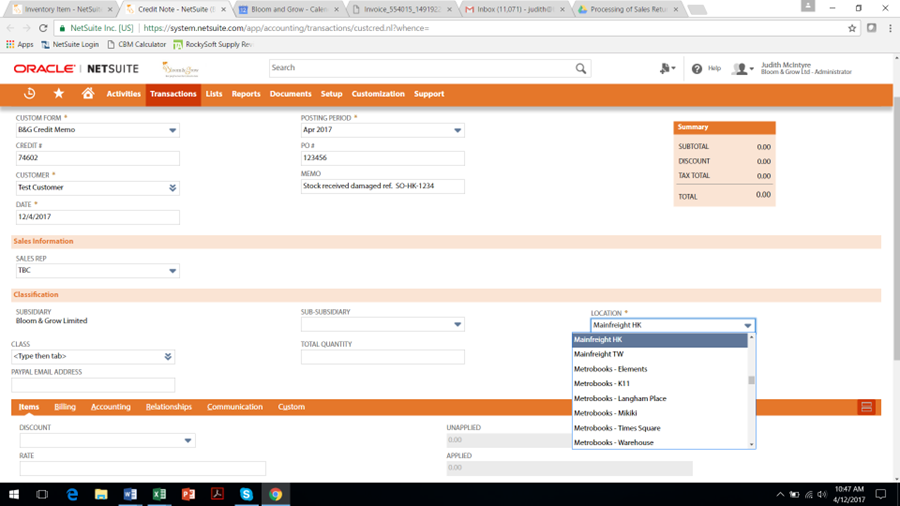Click the Date field

click(x=98, y=217)
